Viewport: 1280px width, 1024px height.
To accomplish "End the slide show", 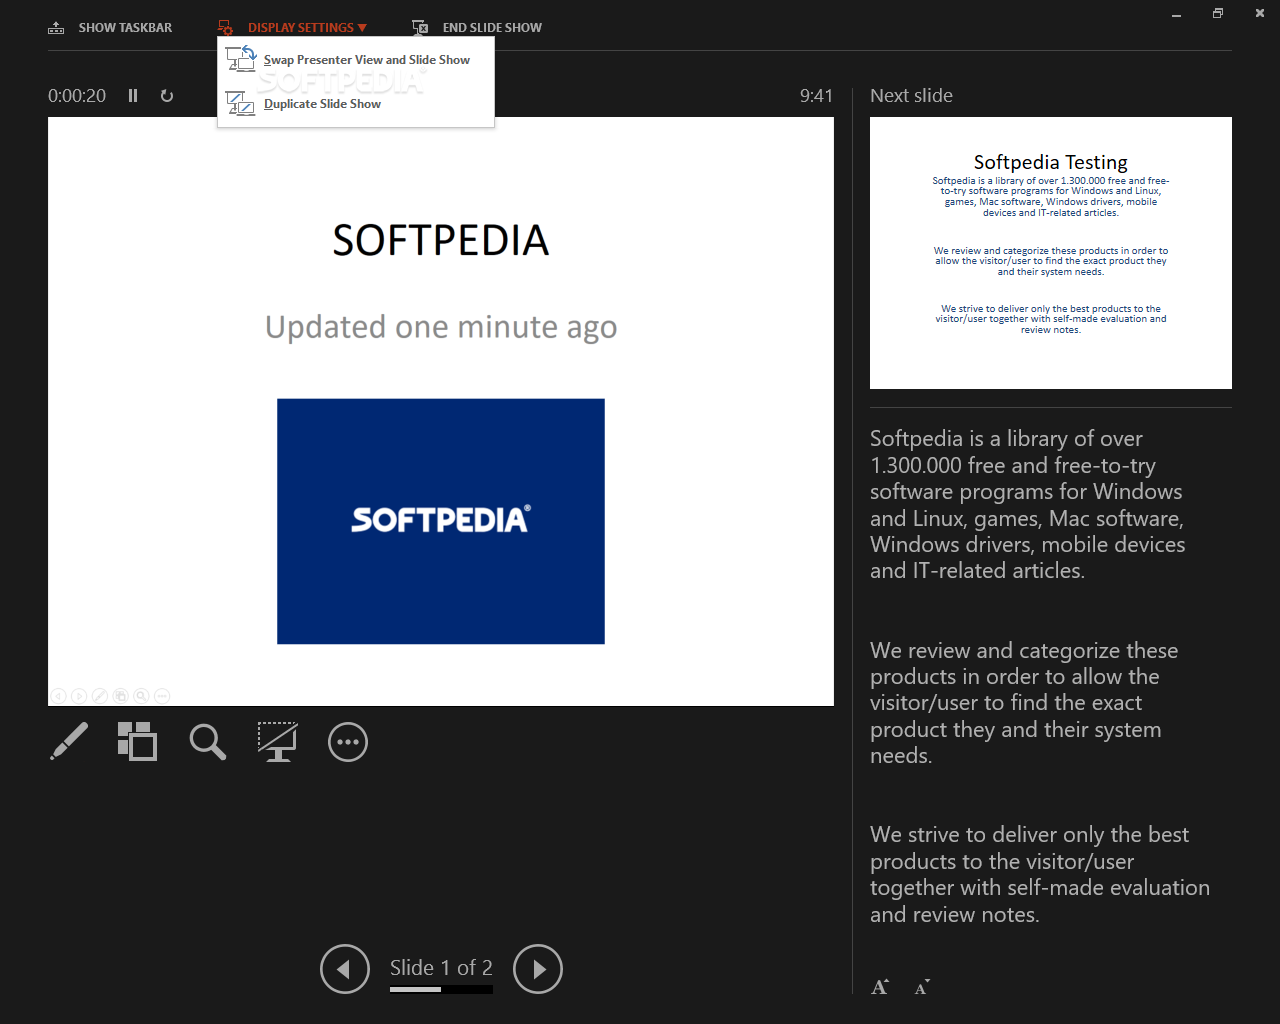I will tap(477, 28).
